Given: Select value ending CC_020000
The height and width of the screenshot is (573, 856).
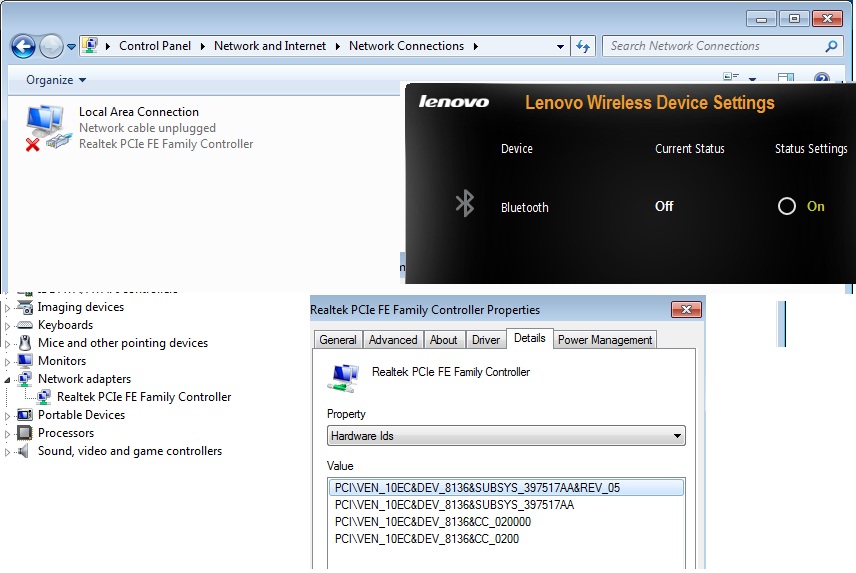Looking at the screenshot, I should (x=432, y=522).
